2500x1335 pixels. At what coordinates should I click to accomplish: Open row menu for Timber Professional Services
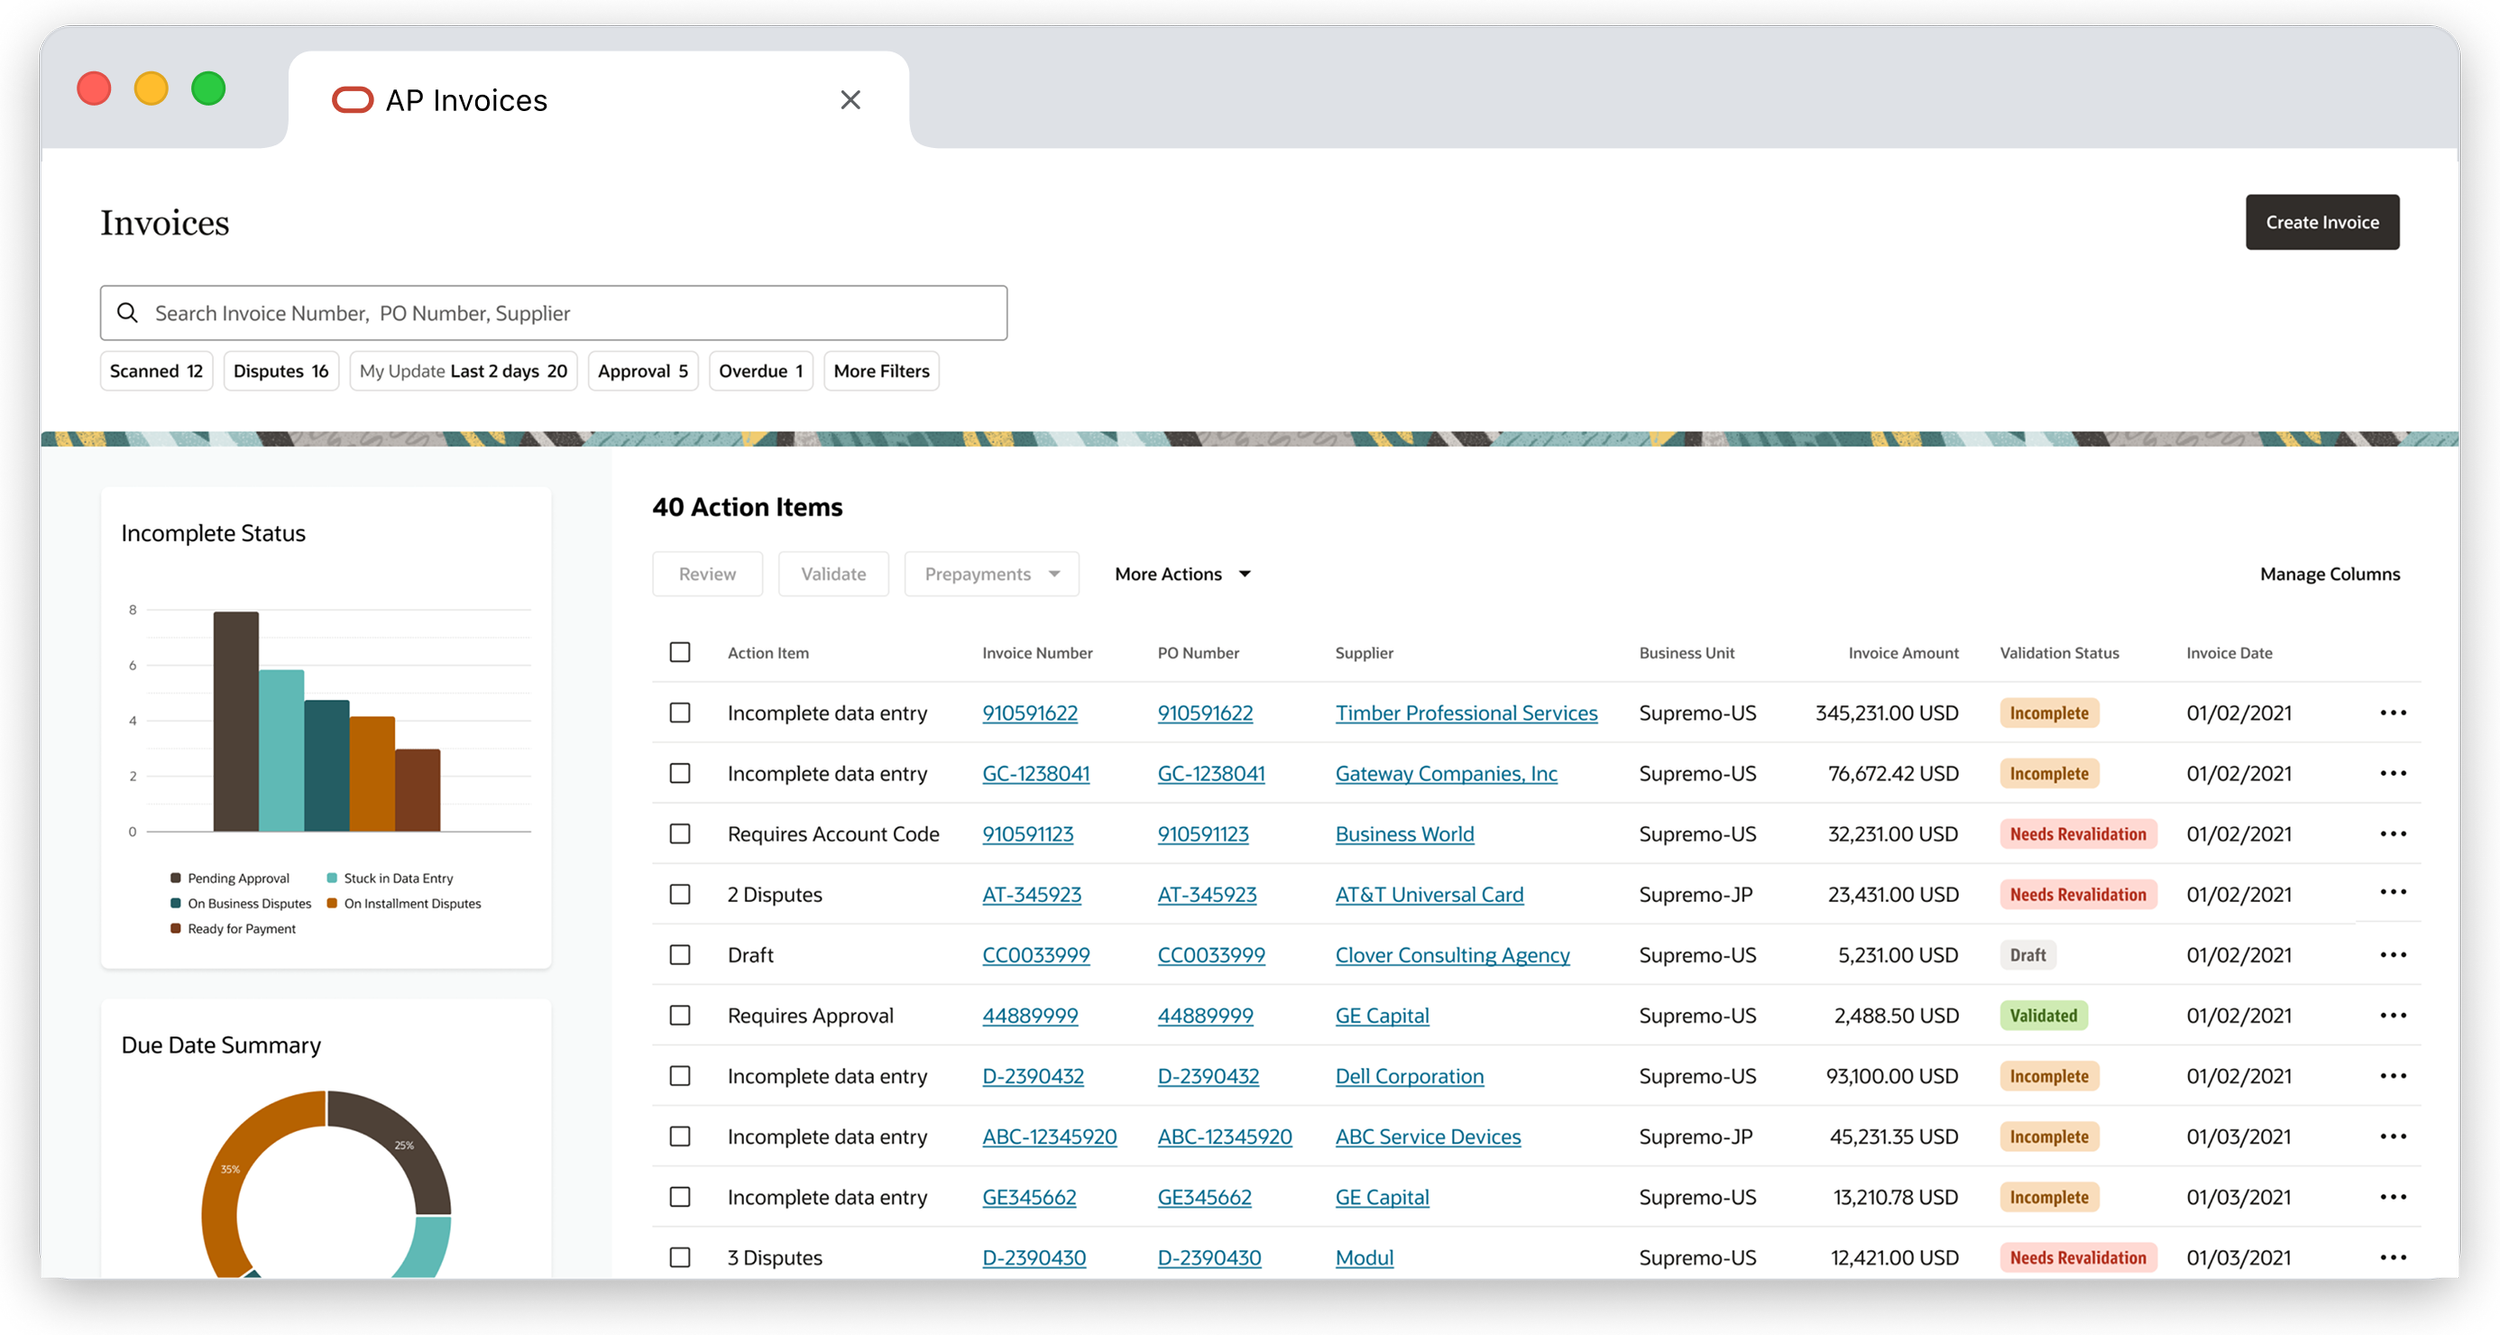pos(2392,713)
